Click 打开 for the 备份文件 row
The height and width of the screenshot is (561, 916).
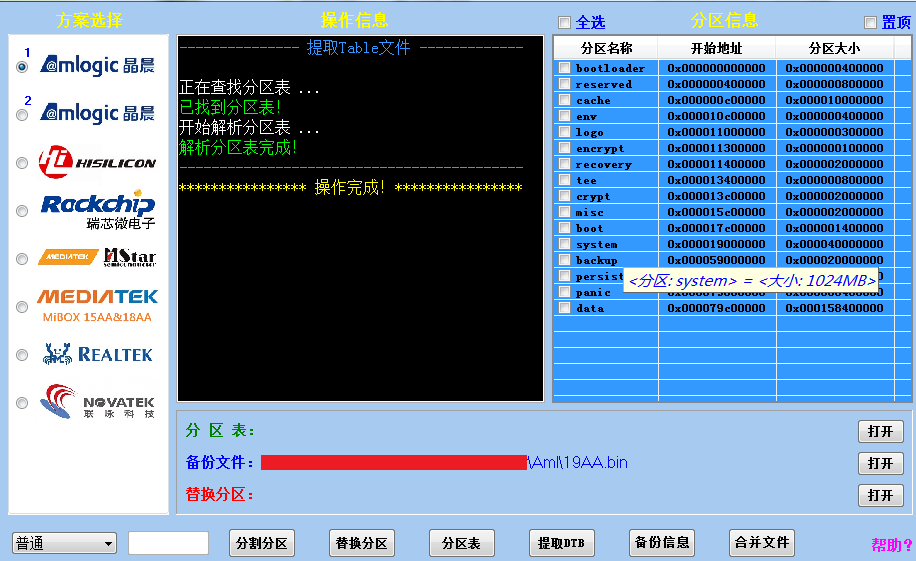880,463
